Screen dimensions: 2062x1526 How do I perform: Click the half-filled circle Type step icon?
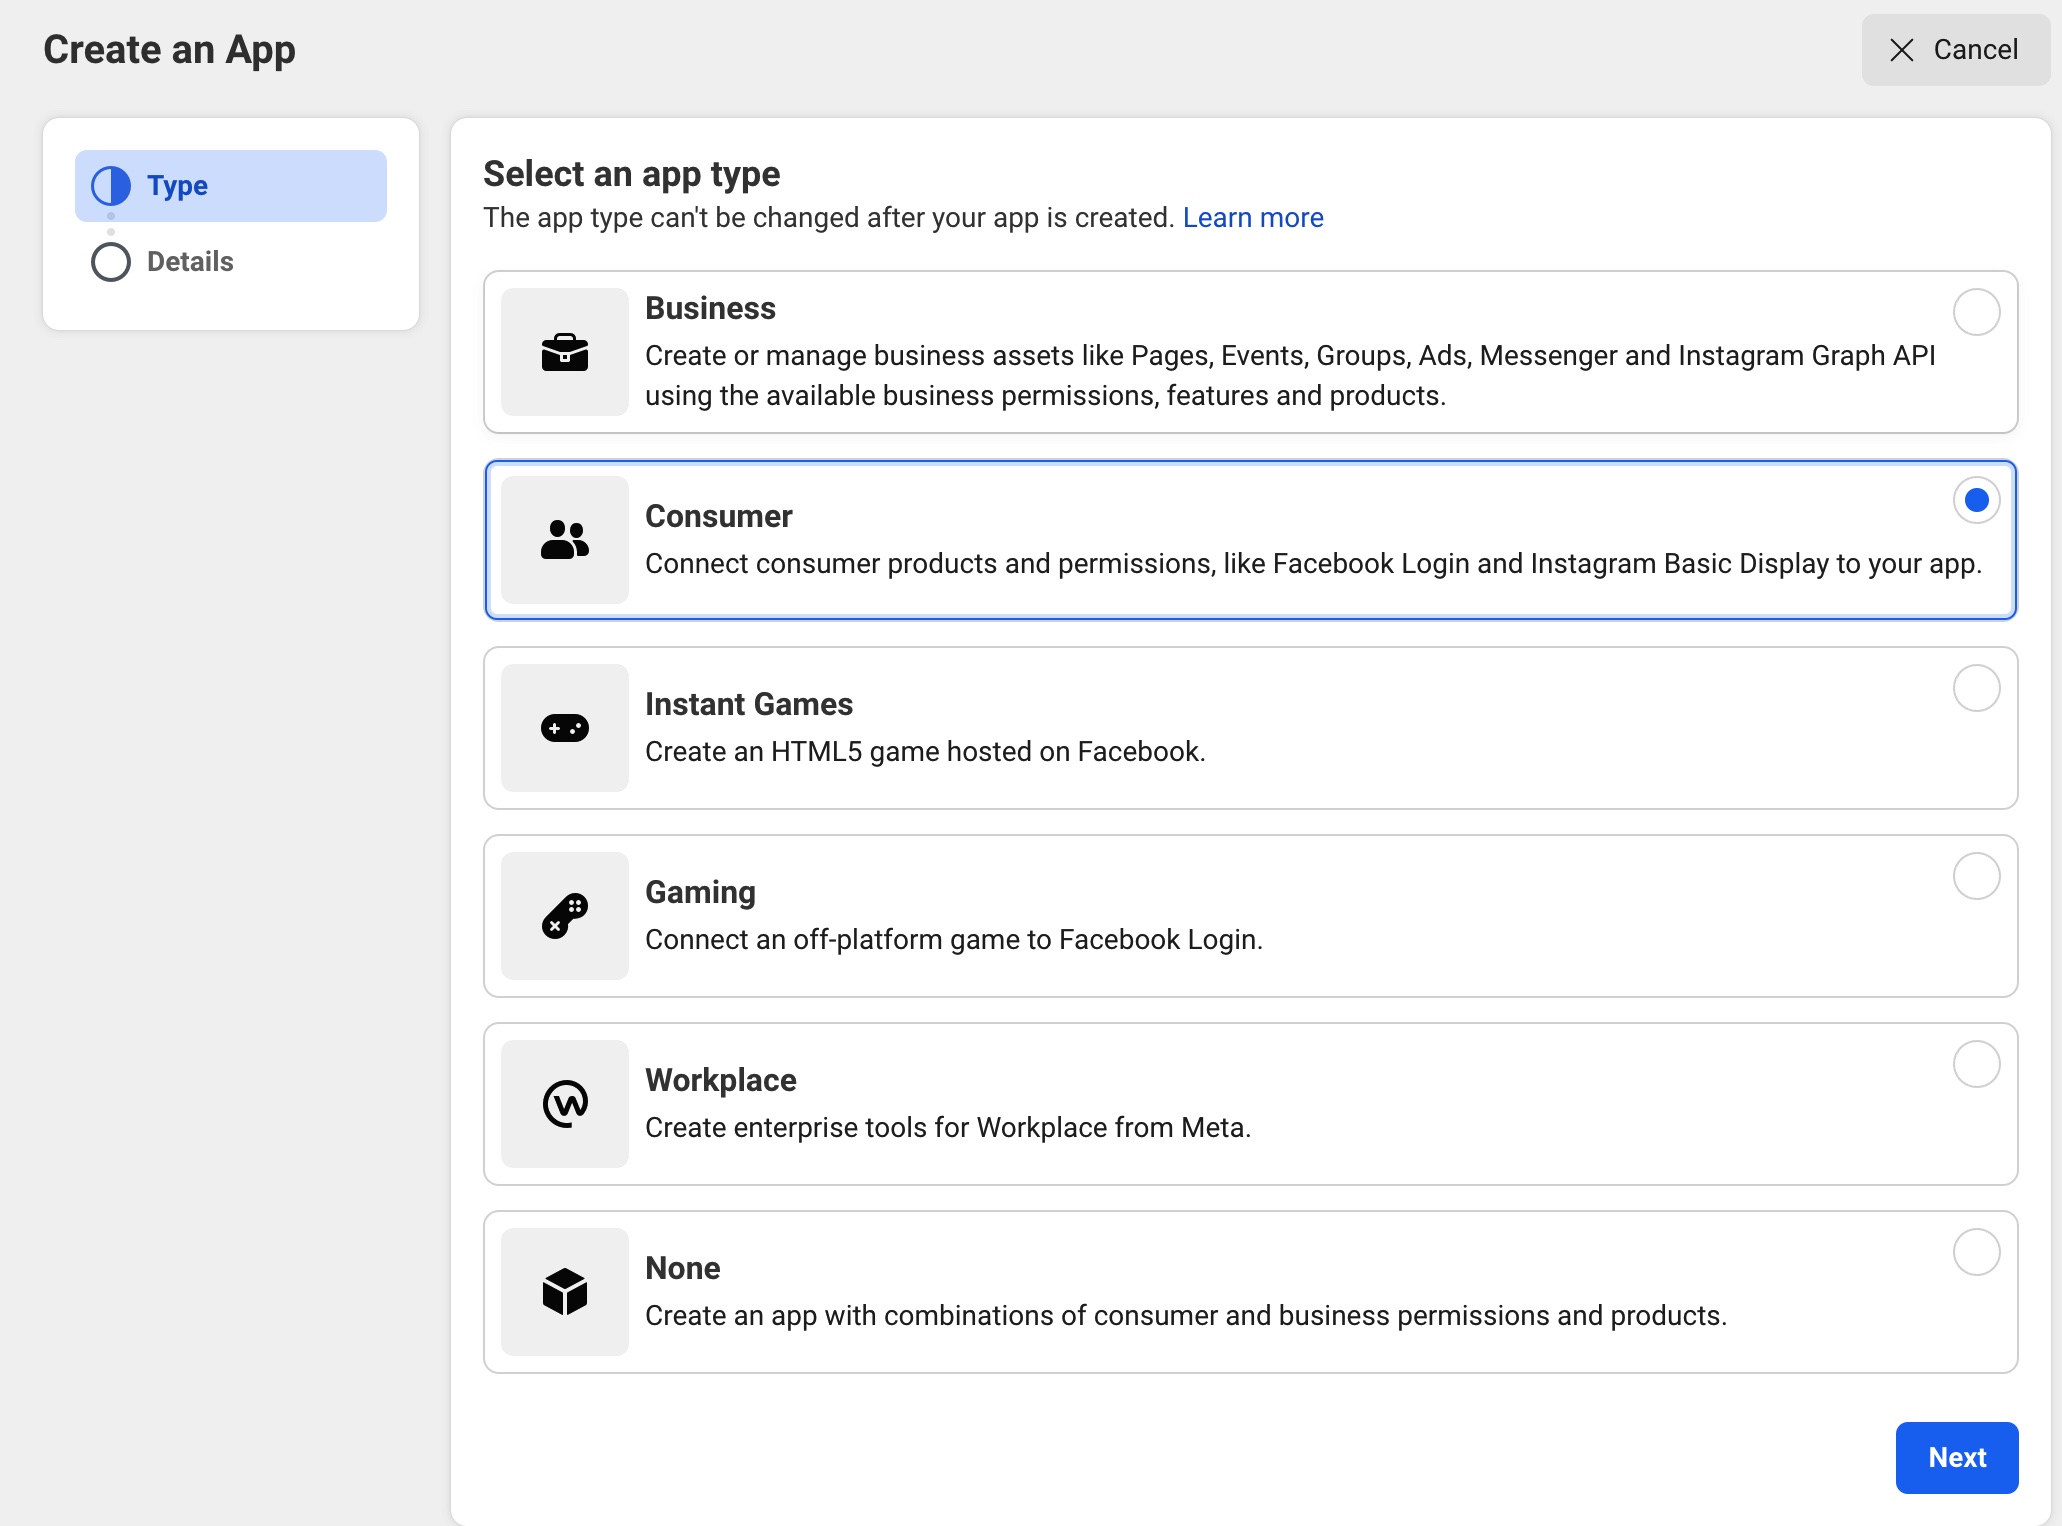(111, 186)
